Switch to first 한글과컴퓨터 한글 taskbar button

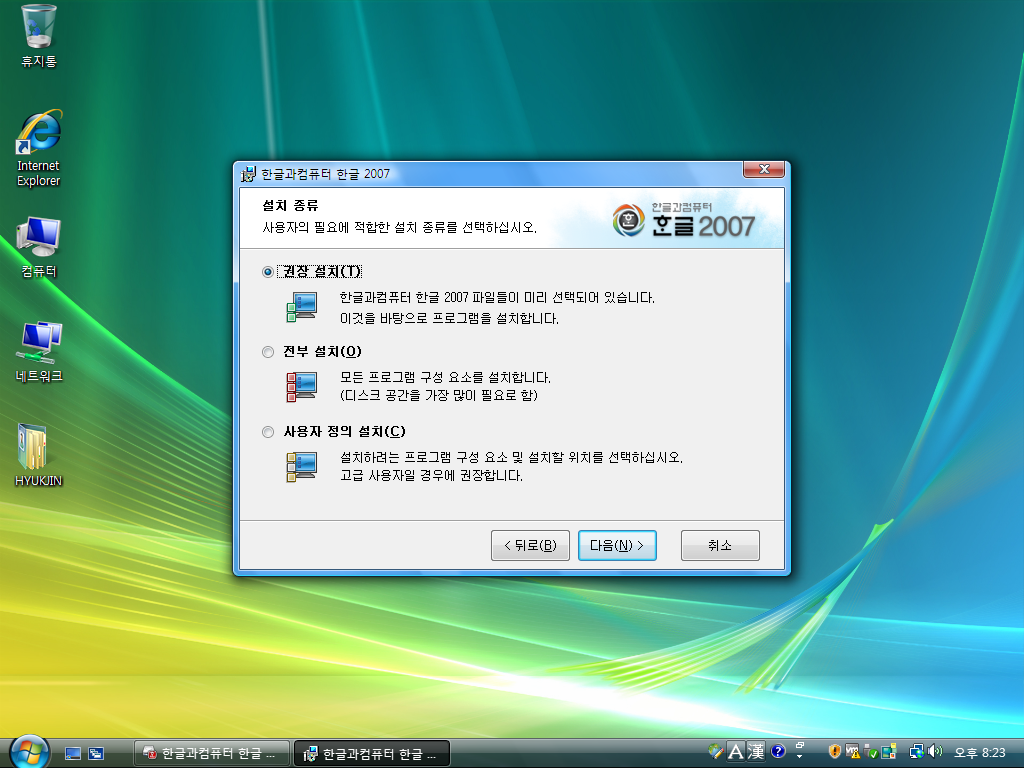pyautogui.click(x=212, y=754)
